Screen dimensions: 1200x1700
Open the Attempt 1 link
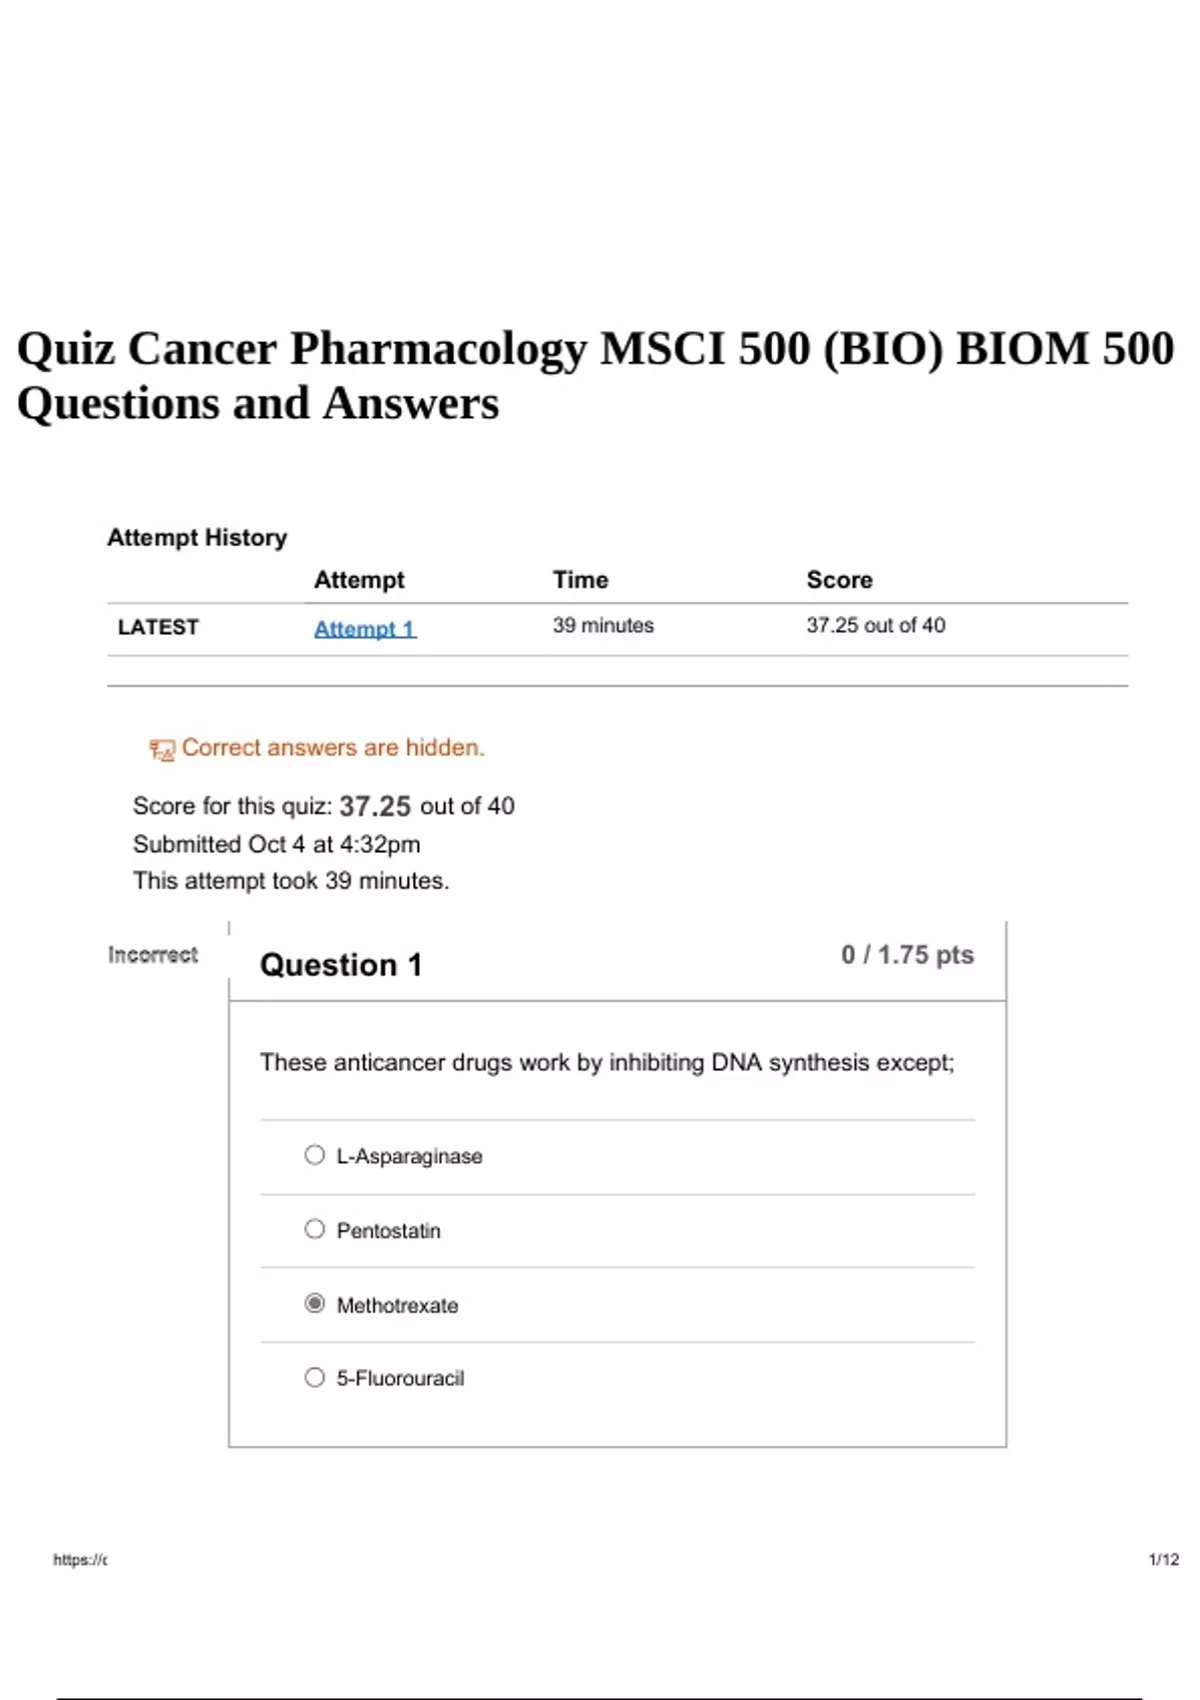[364, 629]
